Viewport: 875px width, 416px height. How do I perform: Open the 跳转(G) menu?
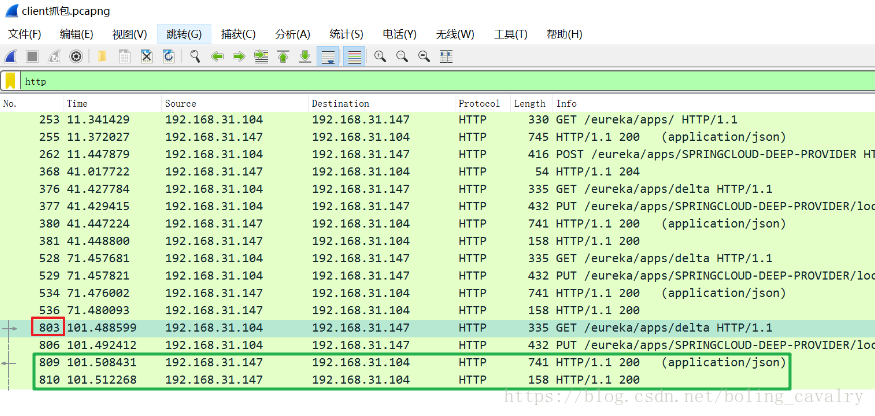pos(184,34)
